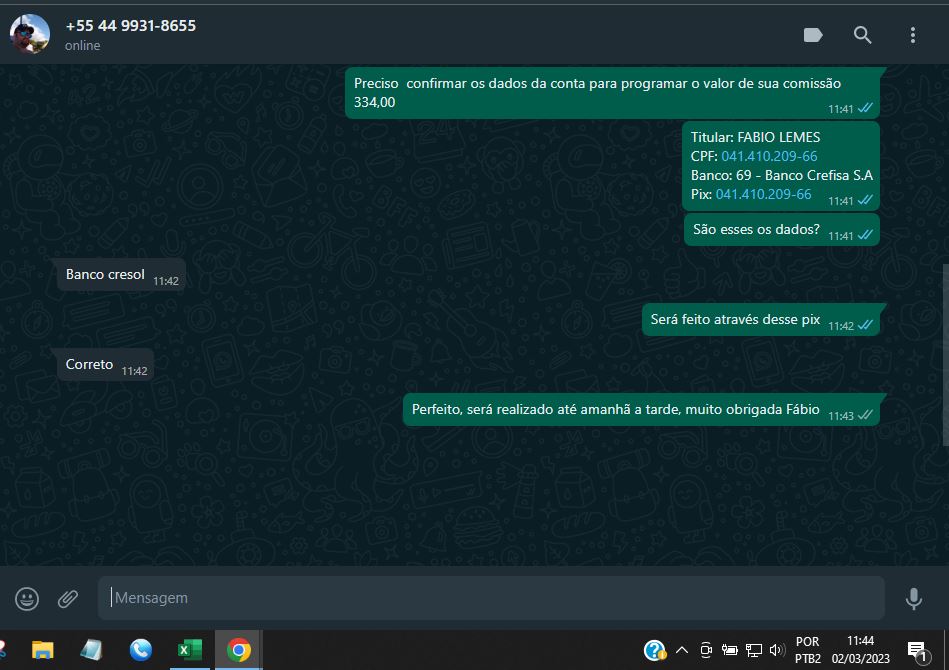Click the 'Banco cresol' message bubble
This screenshot has width=949, height=670.
coord(106,274)
